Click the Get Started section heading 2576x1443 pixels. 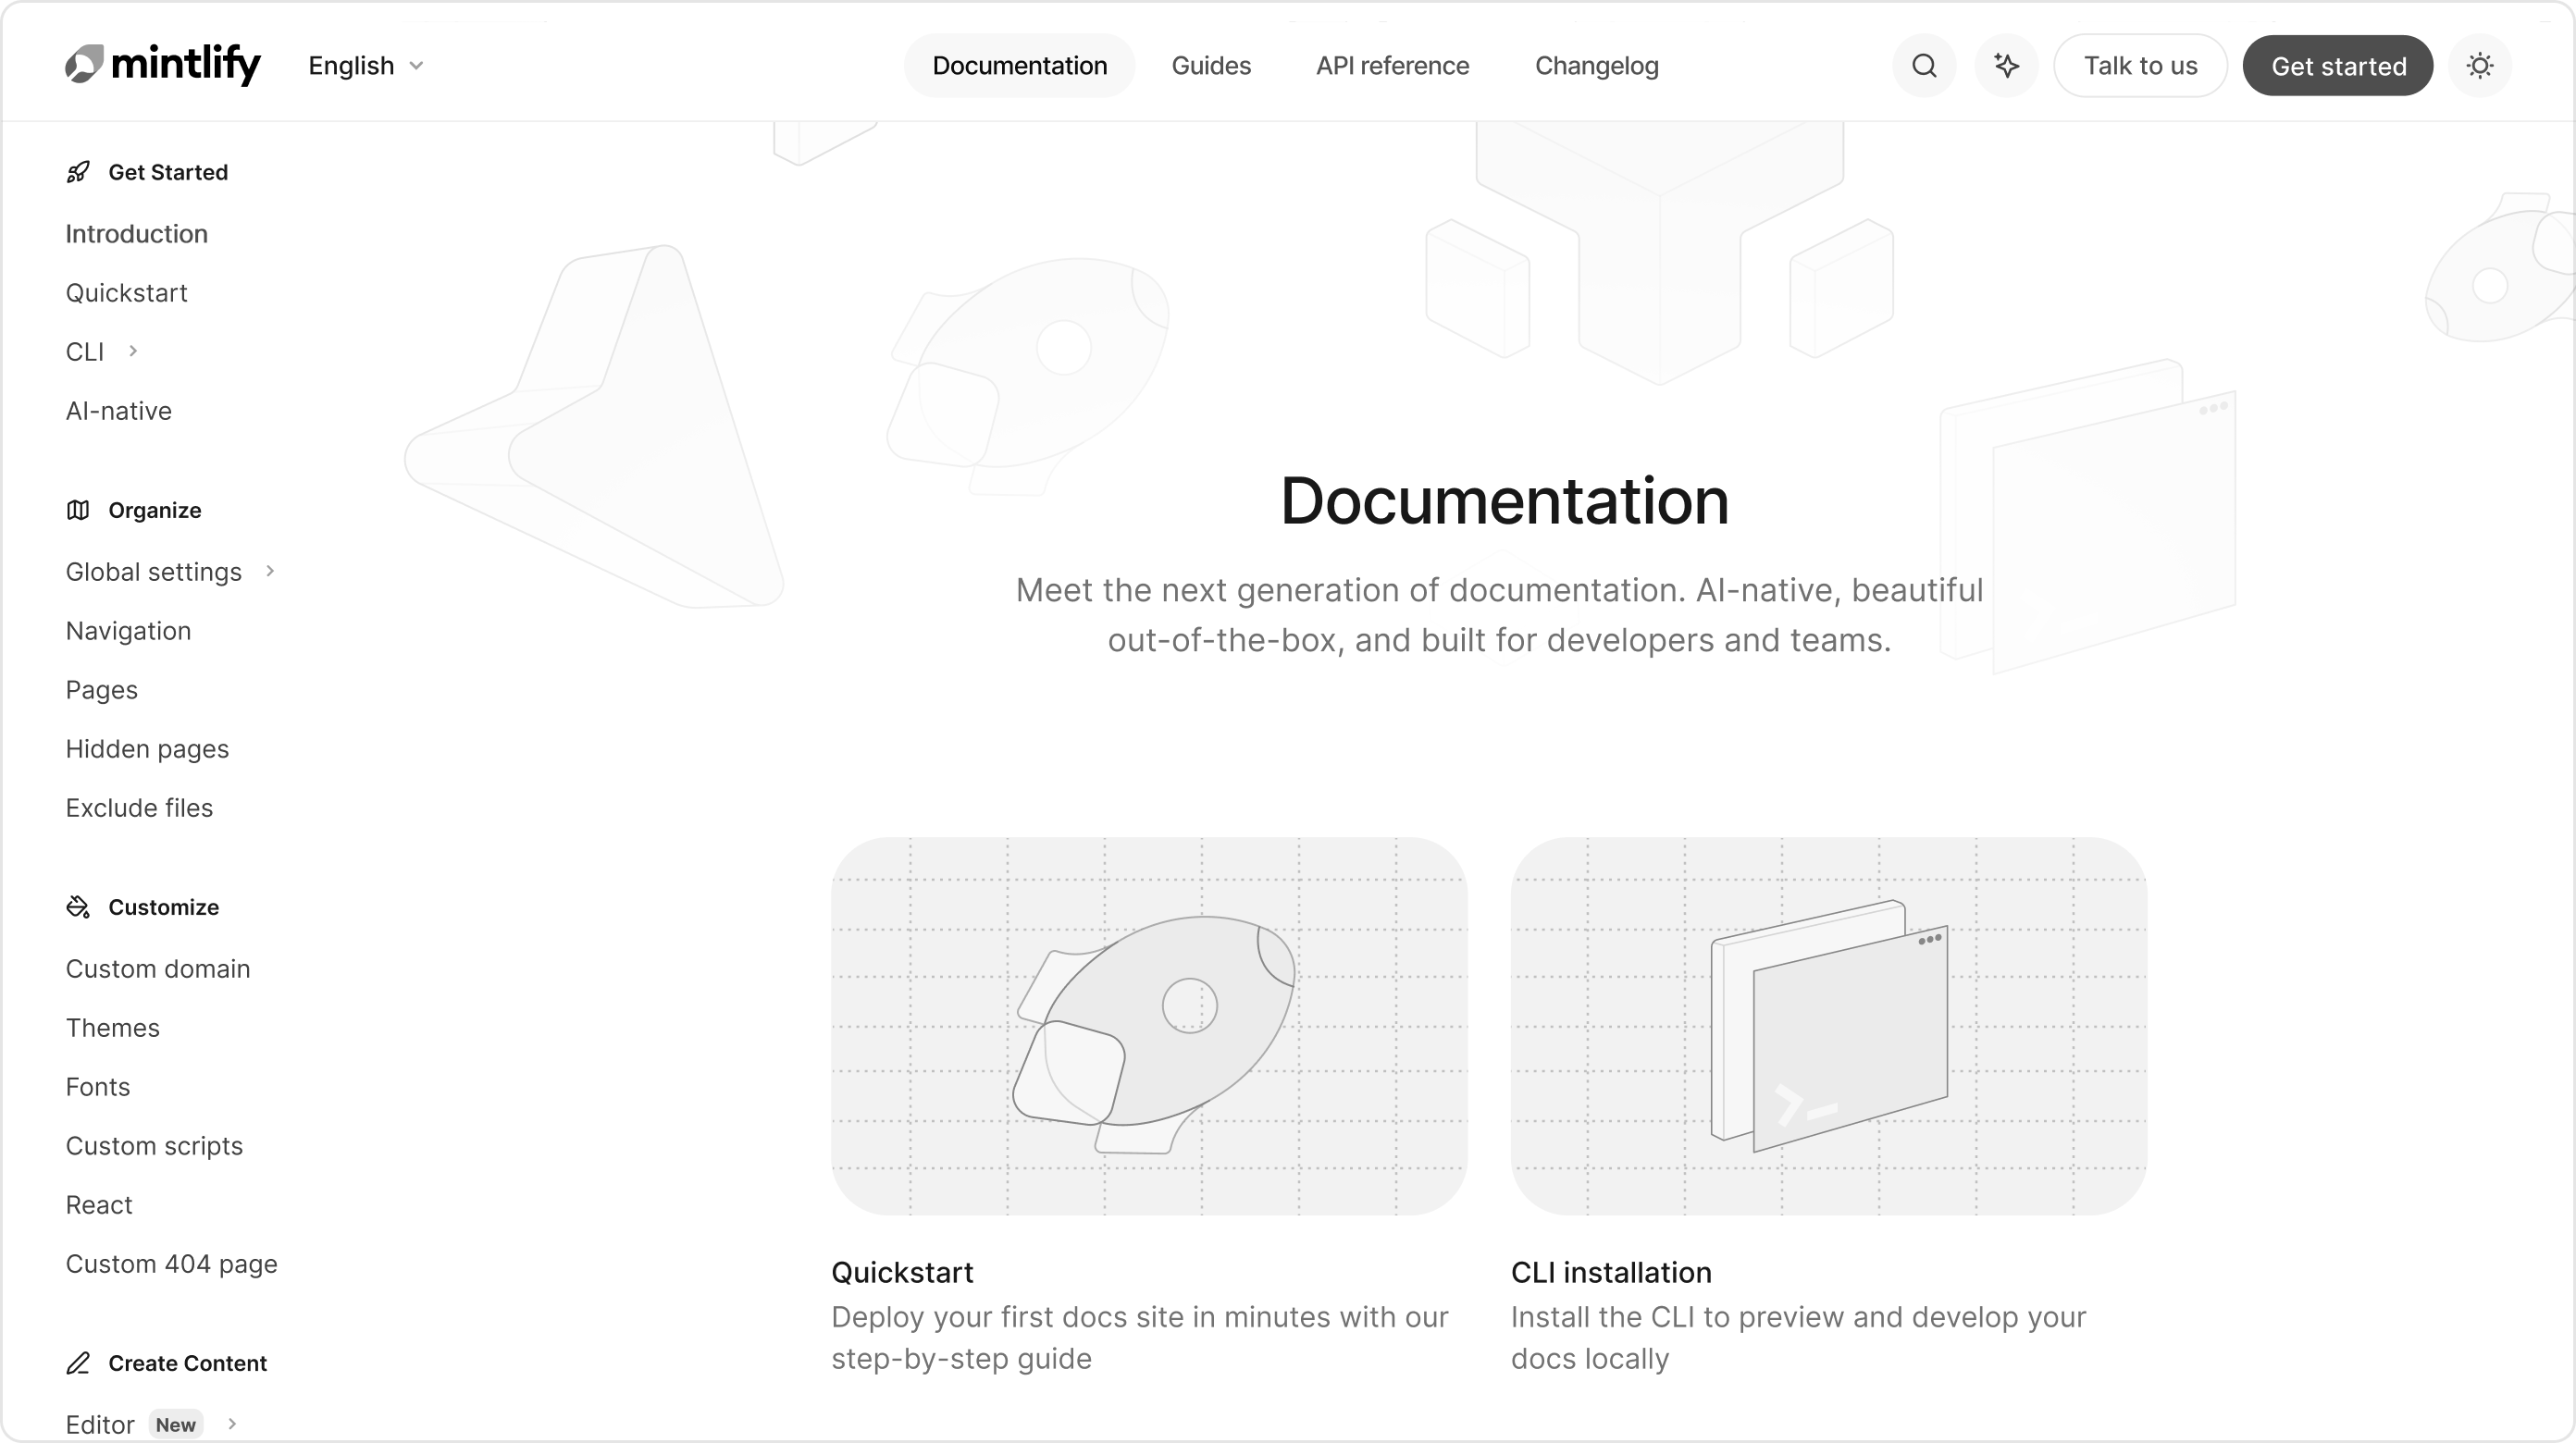[x=168, y=172]
